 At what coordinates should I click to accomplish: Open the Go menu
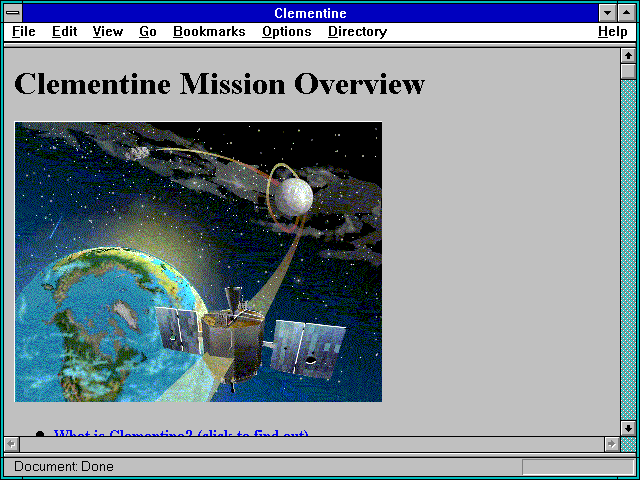tap(148, 32)
